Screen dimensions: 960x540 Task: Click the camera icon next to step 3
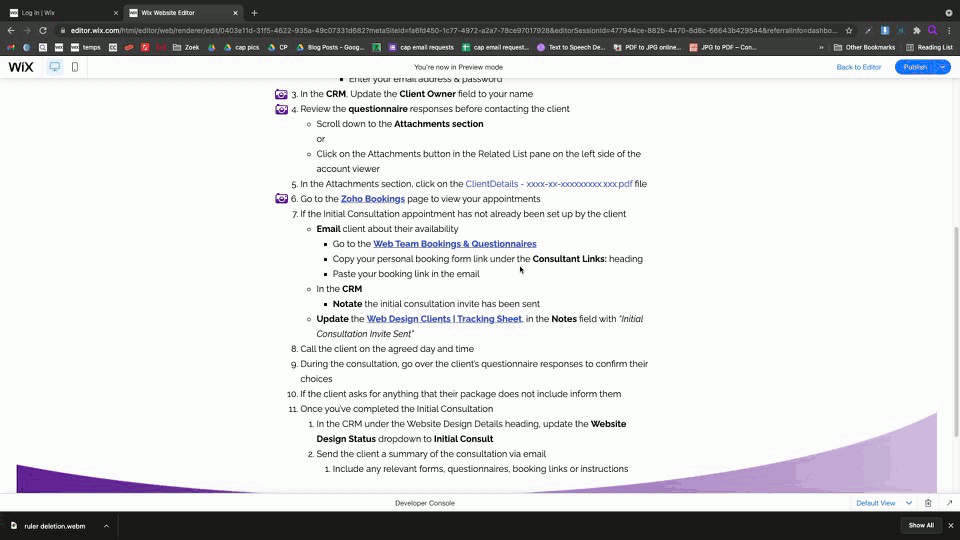tap(281, 94)
